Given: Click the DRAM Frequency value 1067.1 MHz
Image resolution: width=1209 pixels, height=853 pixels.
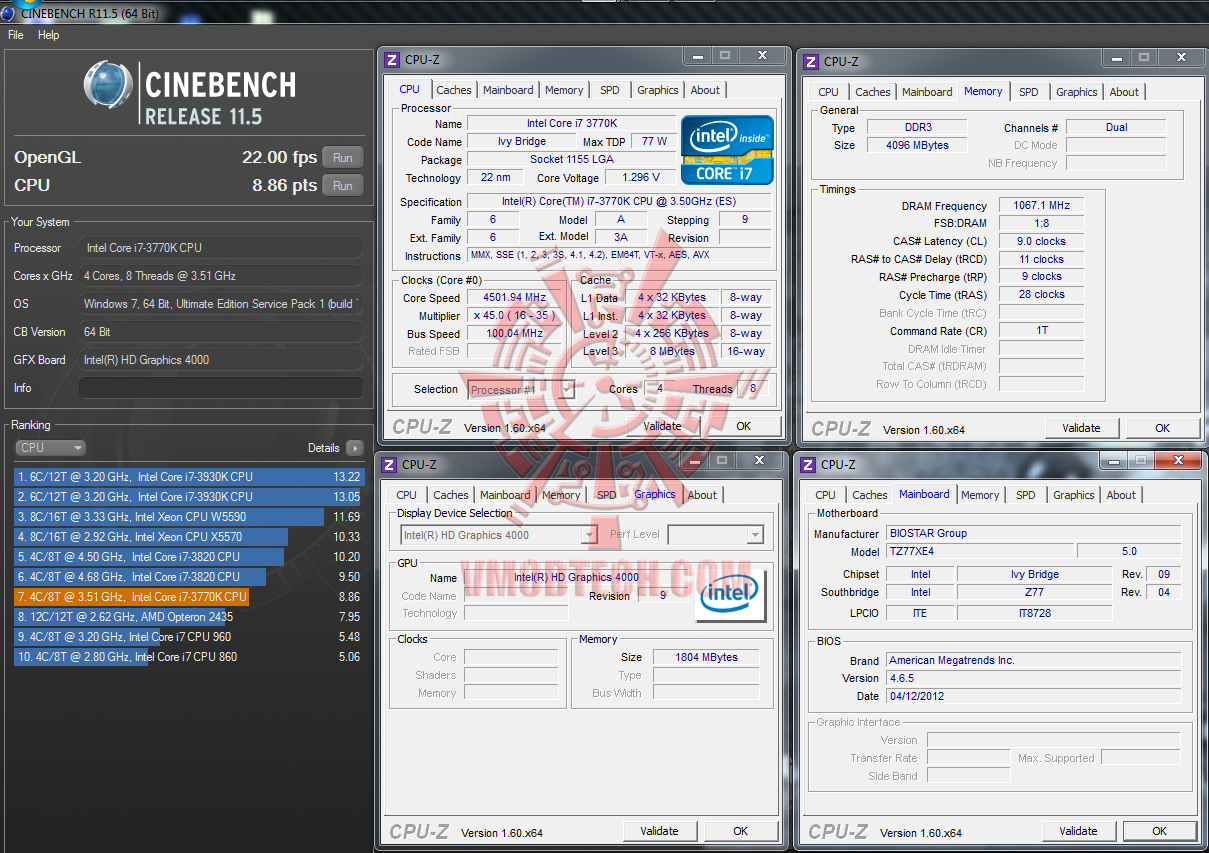Looking at the screenshot, I should pyautogui.click(x=1041, y=206).
